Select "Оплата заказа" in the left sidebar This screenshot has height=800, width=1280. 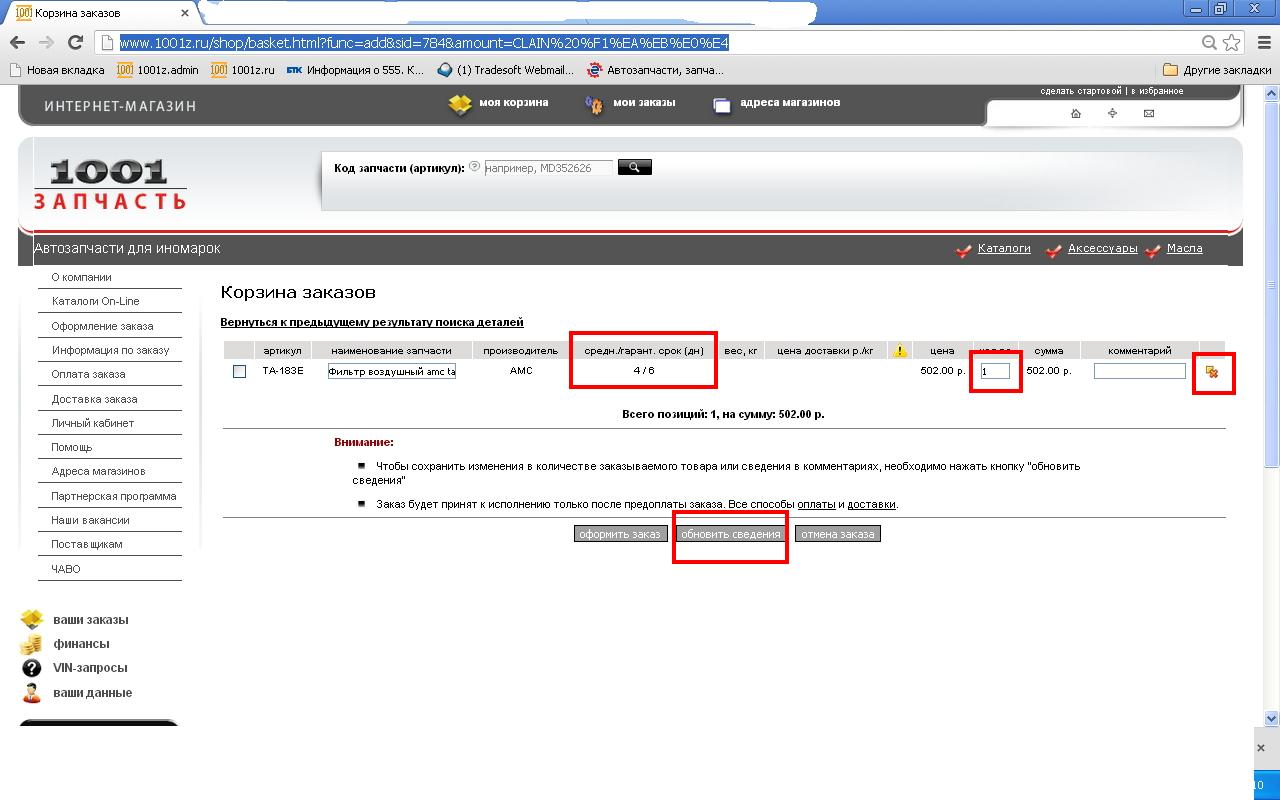[x=88, y=374]
